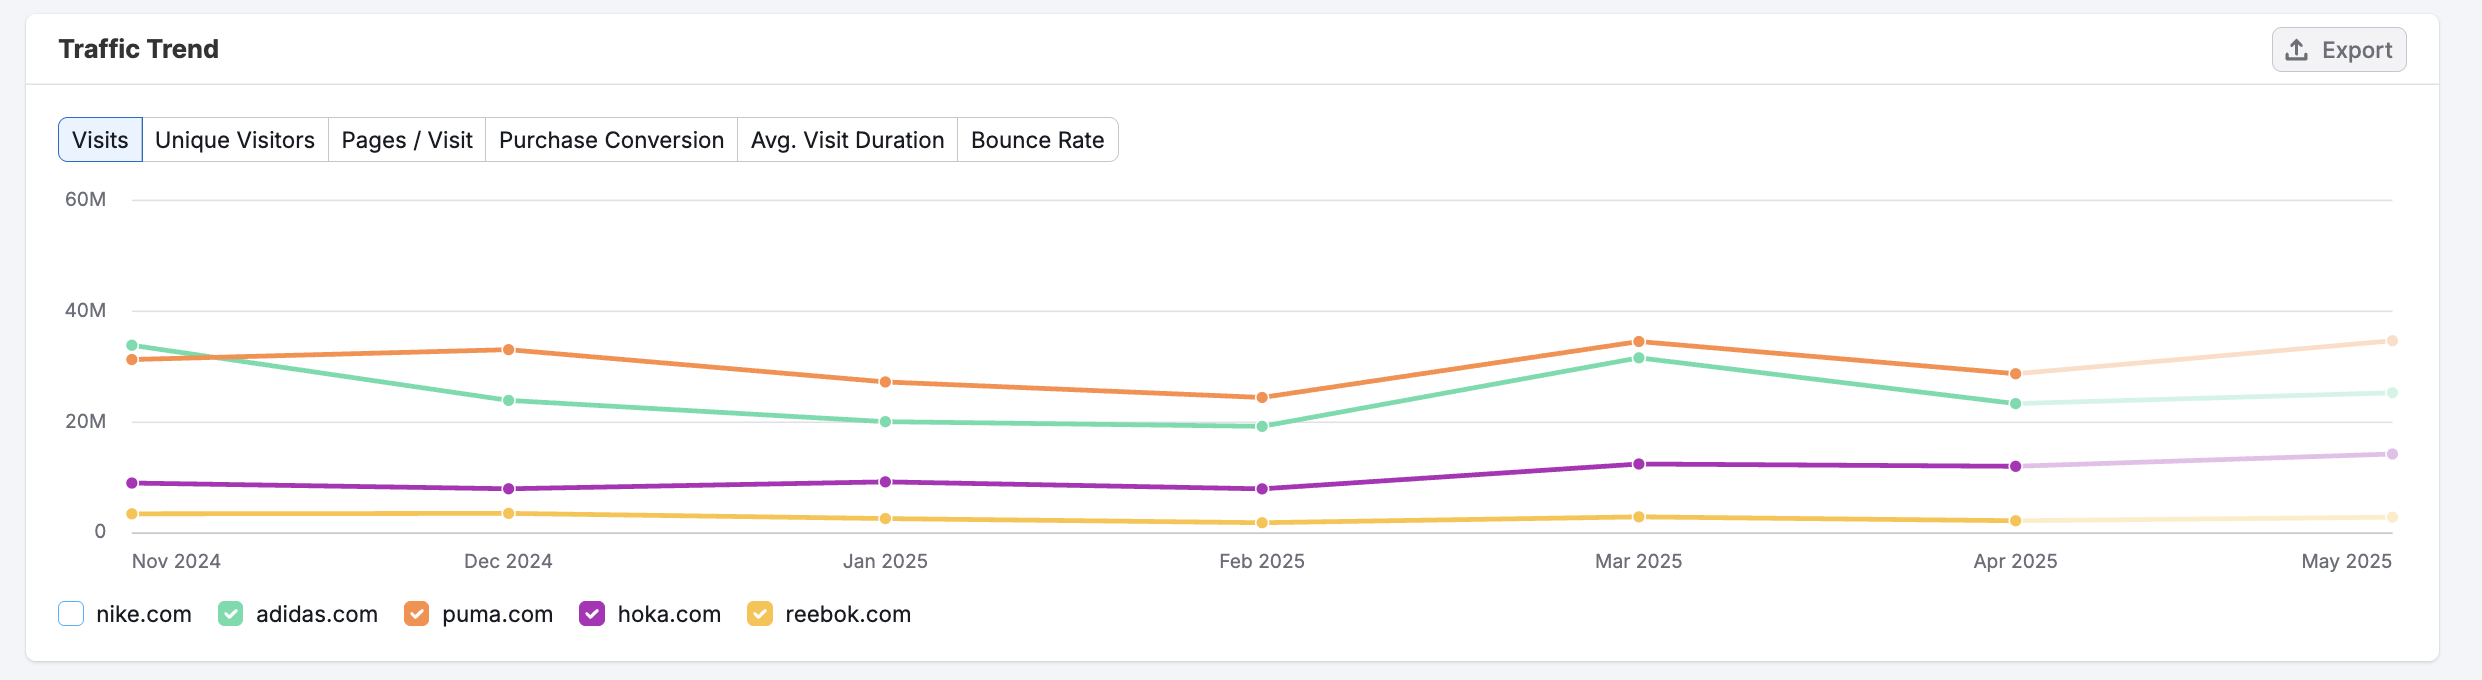Open the Pages / Visit tab
This screenshot has width=2482, height=680.
click(407, 140)
